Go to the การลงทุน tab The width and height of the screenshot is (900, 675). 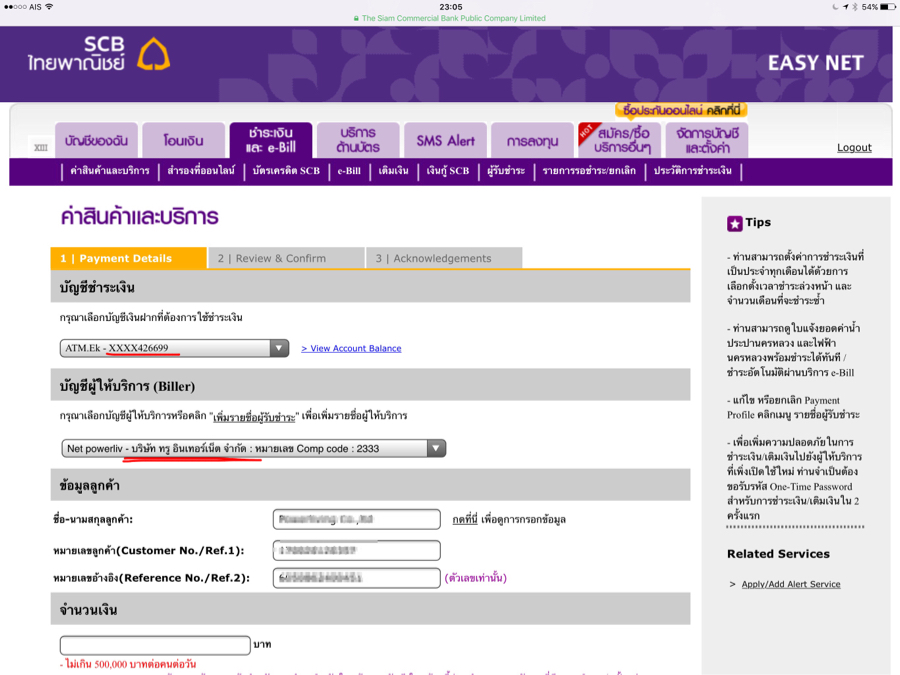pyautogui.click(x=533, y=140)
